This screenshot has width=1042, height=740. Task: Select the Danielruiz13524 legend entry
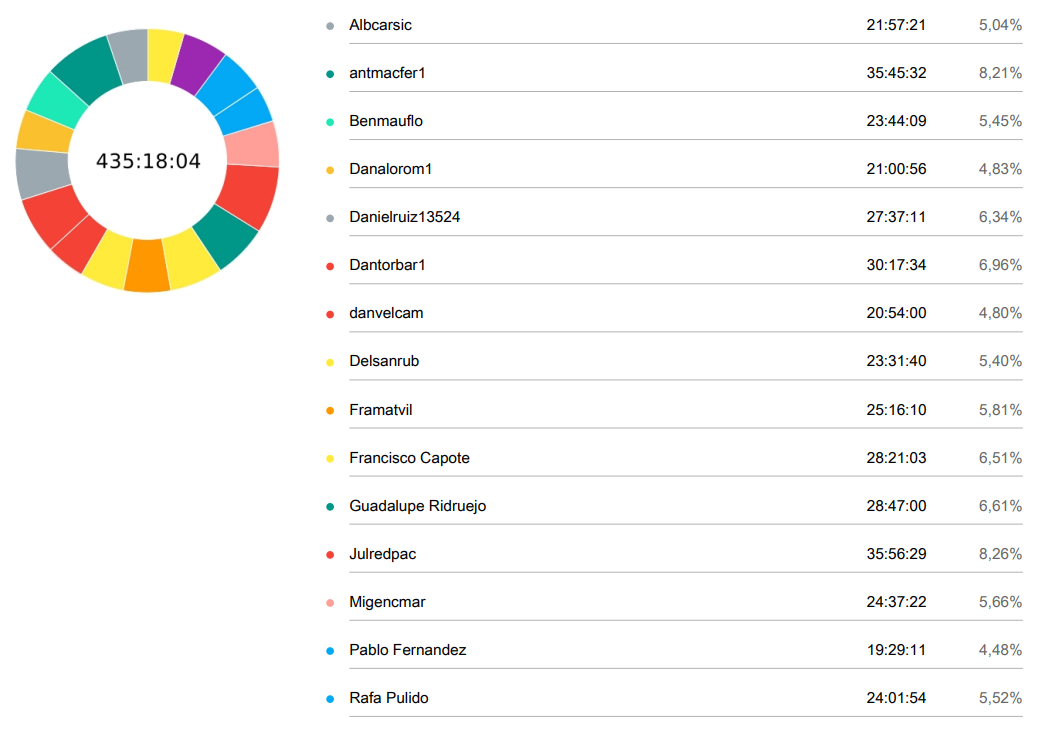(x=405, y=217)
